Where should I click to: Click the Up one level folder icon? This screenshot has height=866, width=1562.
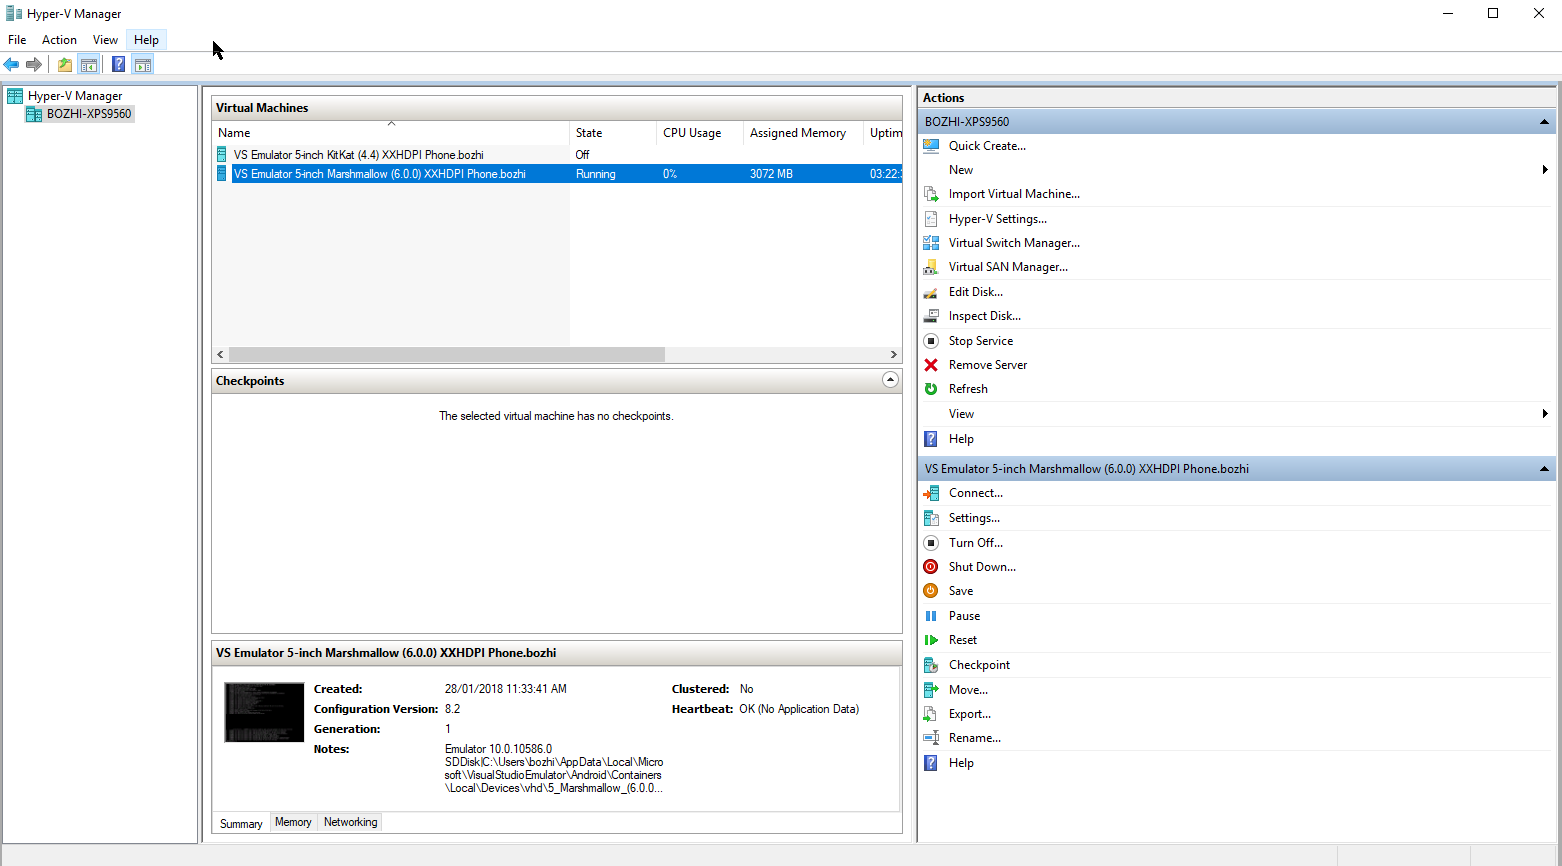click(x=65, y=64)
